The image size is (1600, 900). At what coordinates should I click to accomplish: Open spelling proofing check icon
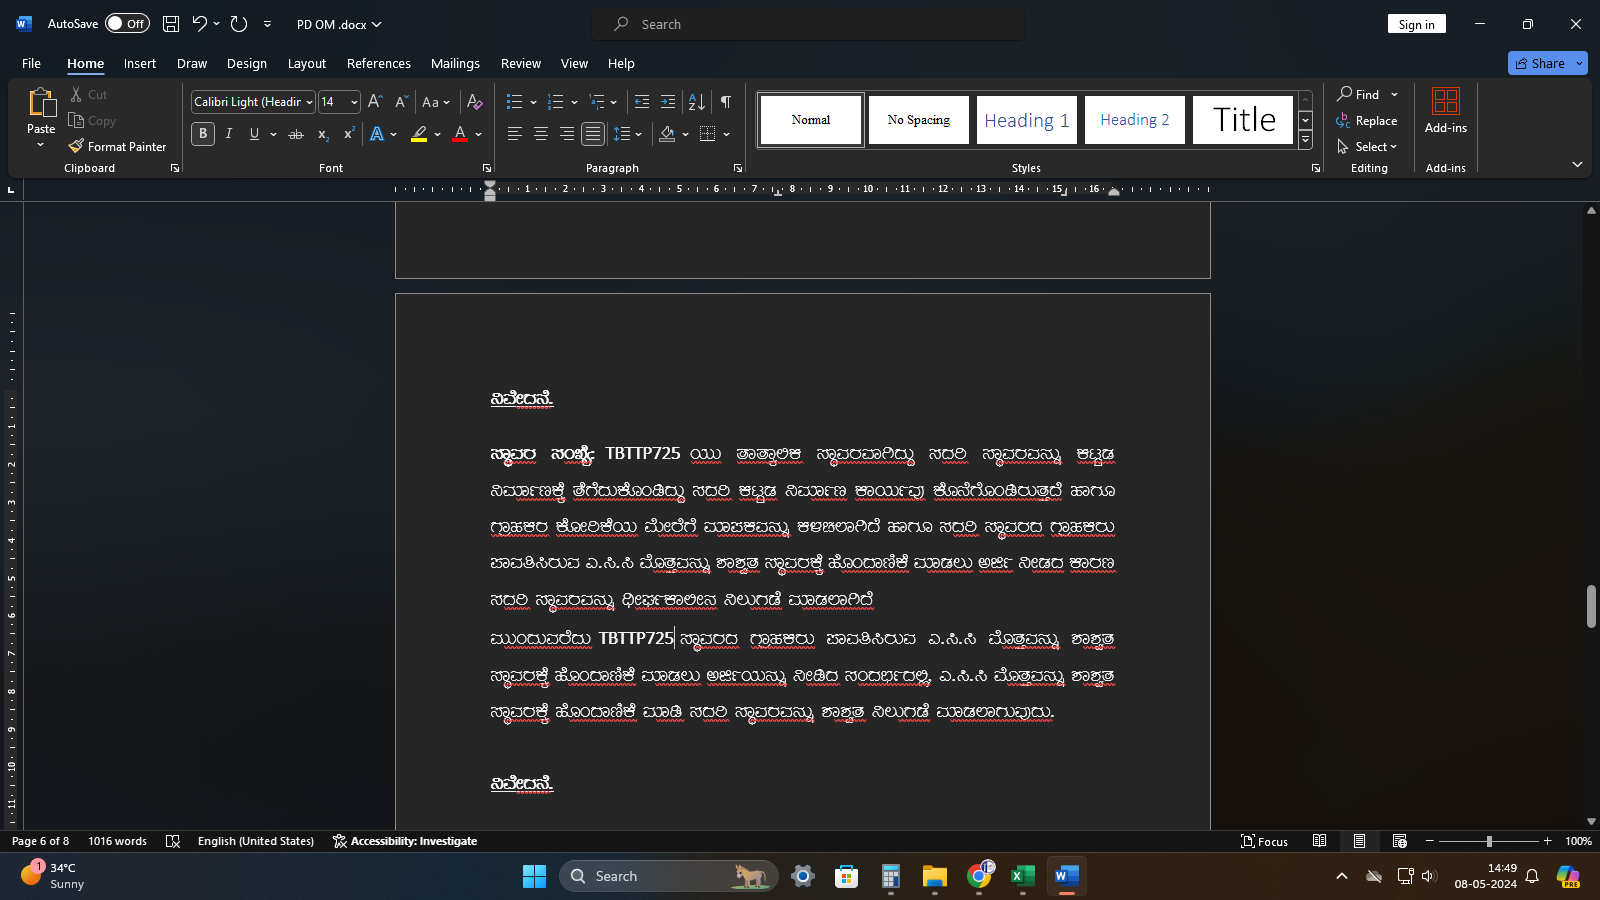(173, 841)
